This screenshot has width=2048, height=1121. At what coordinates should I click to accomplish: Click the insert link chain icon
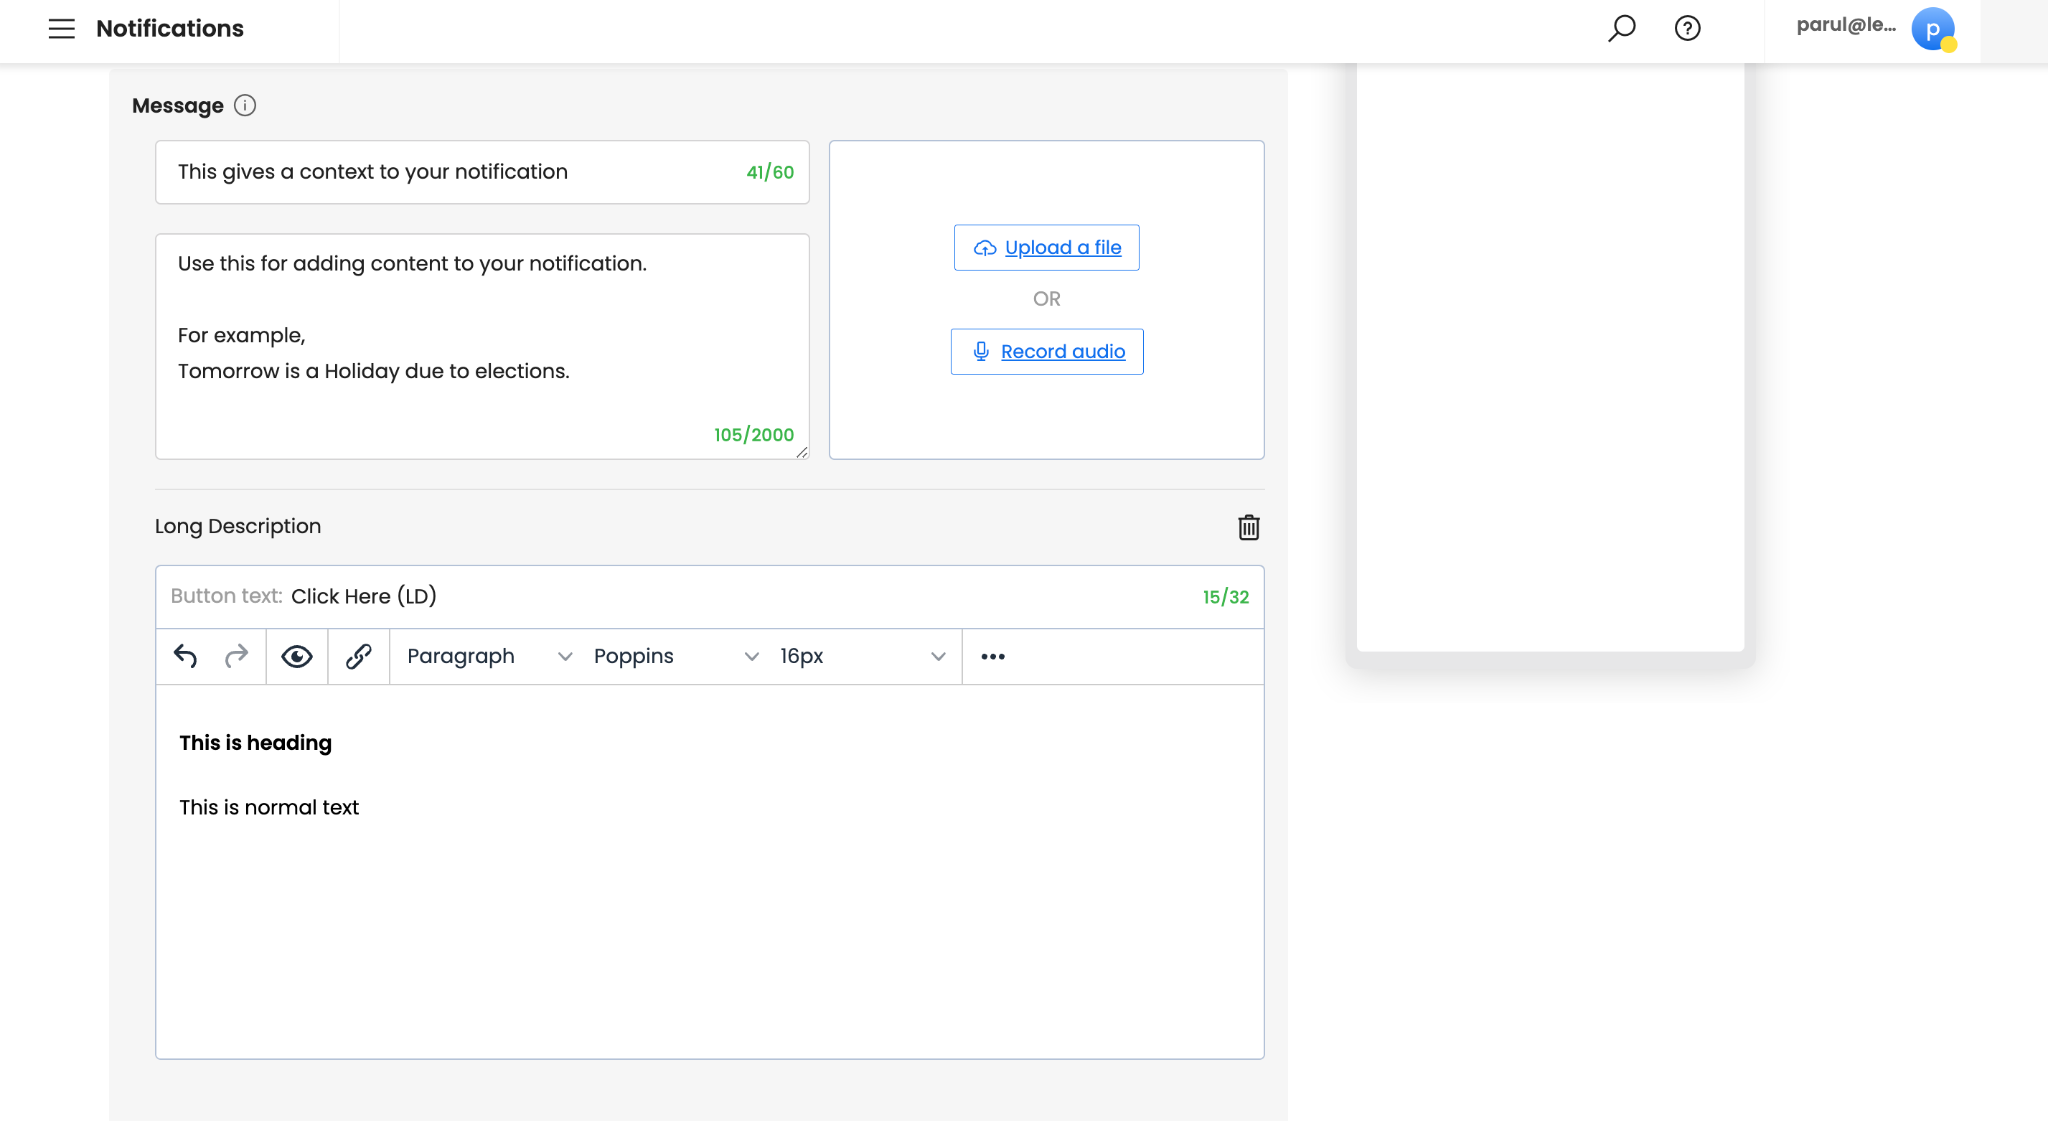358,656
